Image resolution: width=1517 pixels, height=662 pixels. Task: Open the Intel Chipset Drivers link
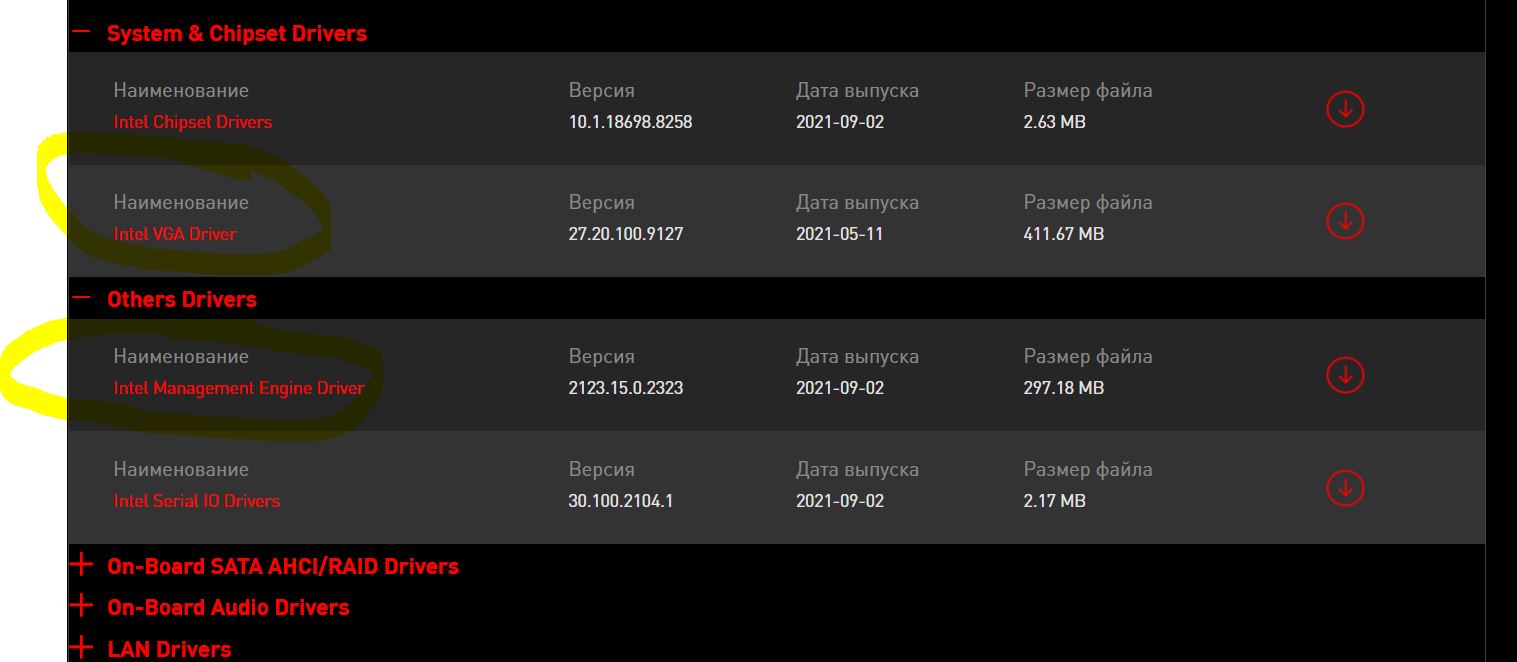193,122
